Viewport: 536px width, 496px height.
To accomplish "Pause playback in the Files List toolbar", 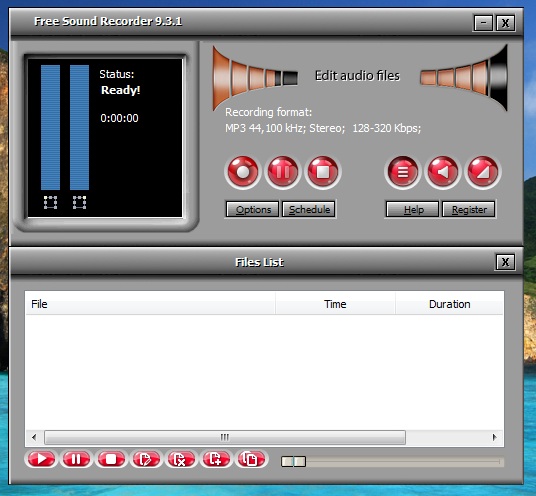I will (76, 459).
